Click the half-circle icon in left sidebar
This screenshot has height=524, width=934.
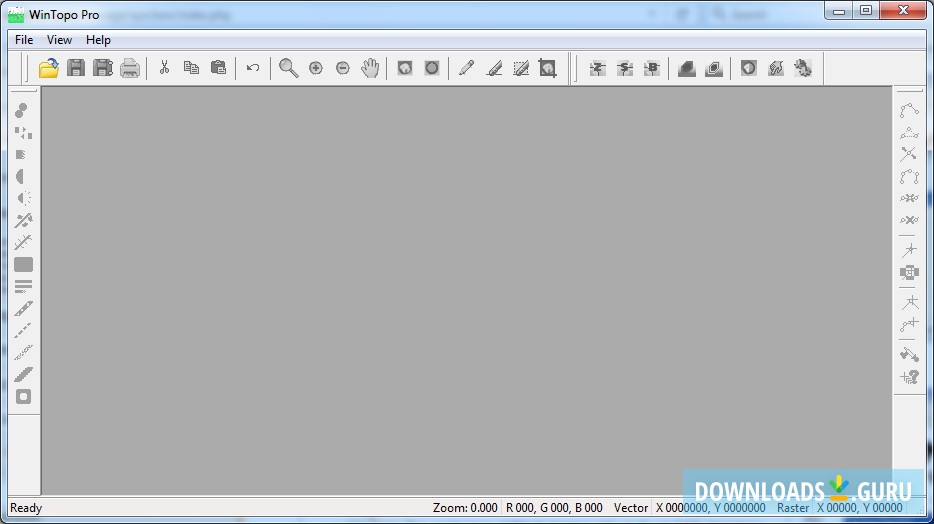[20, 176]
